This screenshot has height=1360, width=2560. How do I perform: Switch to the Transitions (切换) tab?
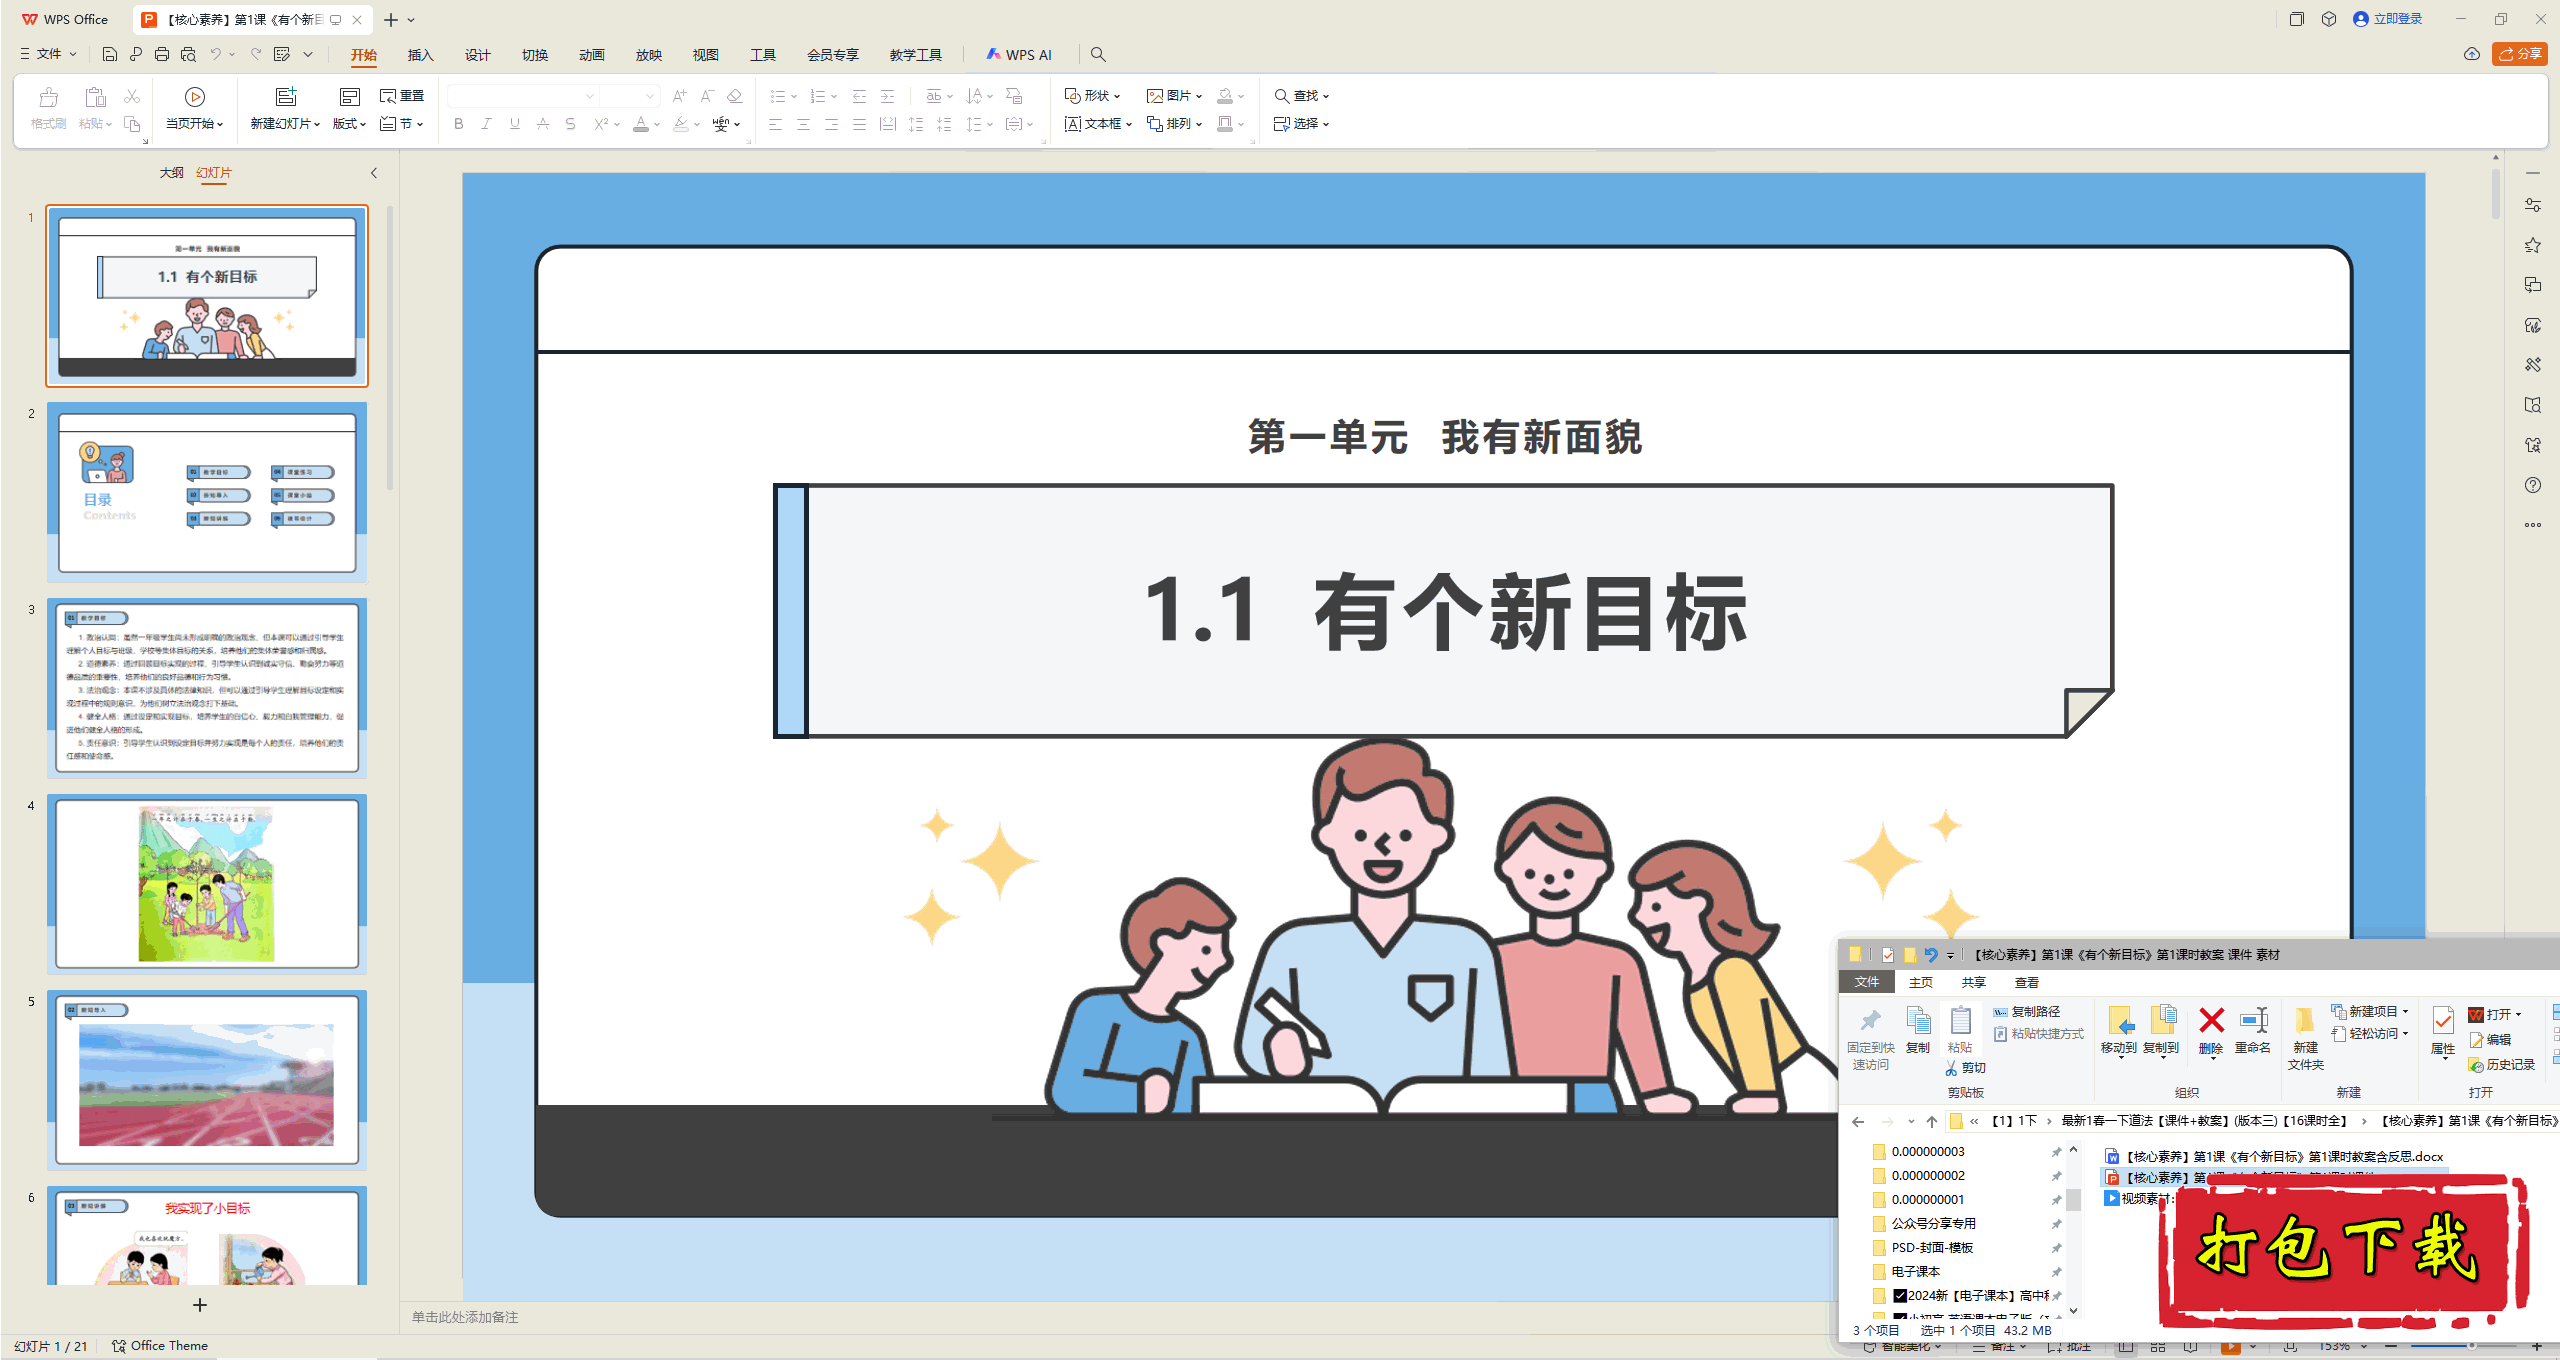535,55
